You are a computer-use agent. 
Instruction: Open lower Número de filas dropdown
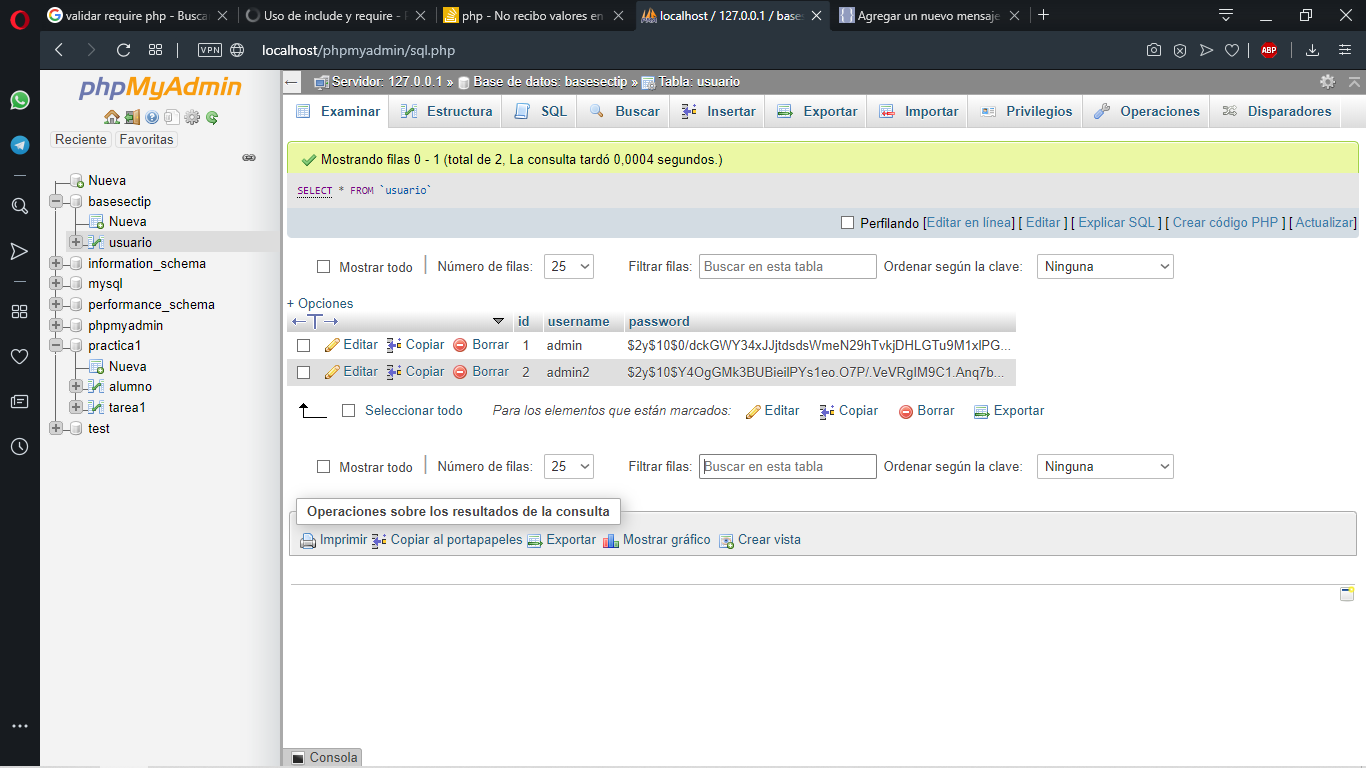tap(569, 467)
